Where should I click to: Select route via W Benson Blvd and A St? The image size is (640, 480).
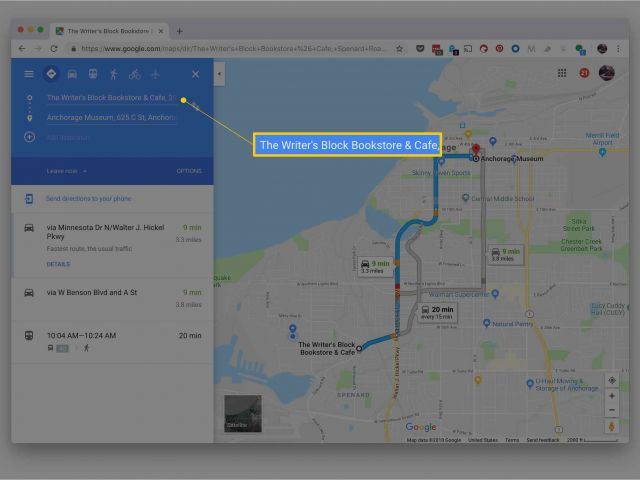point(113,299)
